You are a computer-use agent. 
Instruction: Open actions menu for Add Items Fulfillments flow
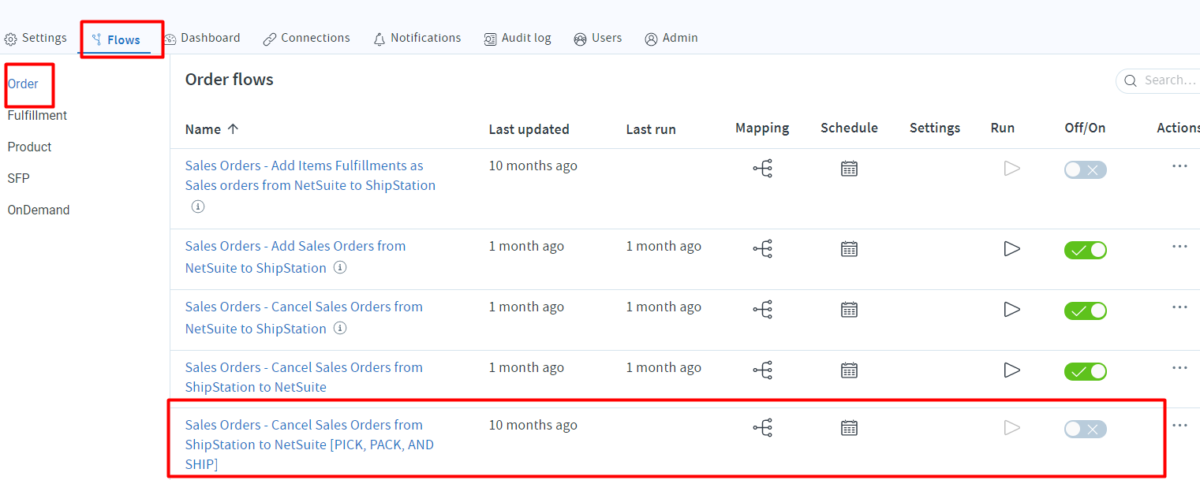point(1180,166)
